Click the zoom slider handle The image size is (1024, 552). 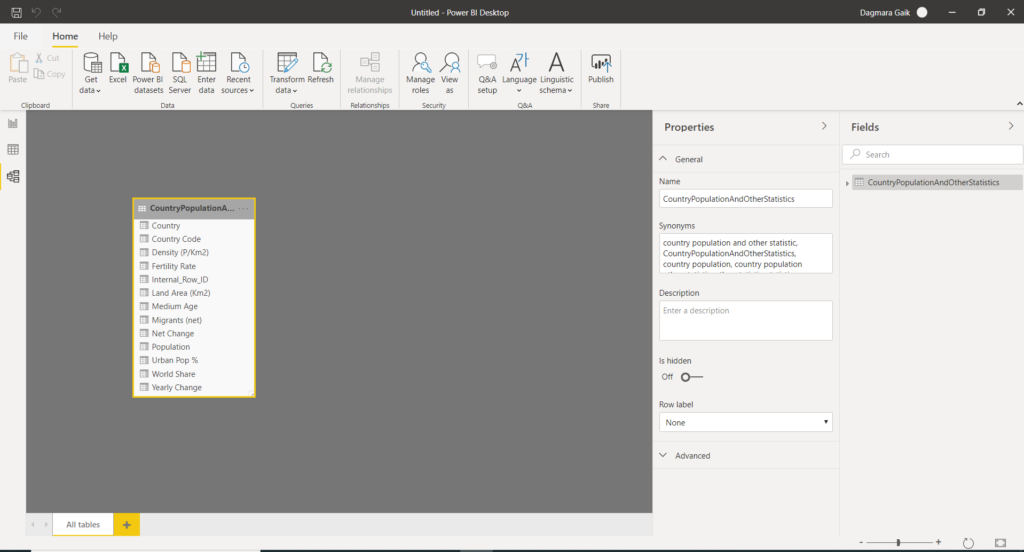899,542
